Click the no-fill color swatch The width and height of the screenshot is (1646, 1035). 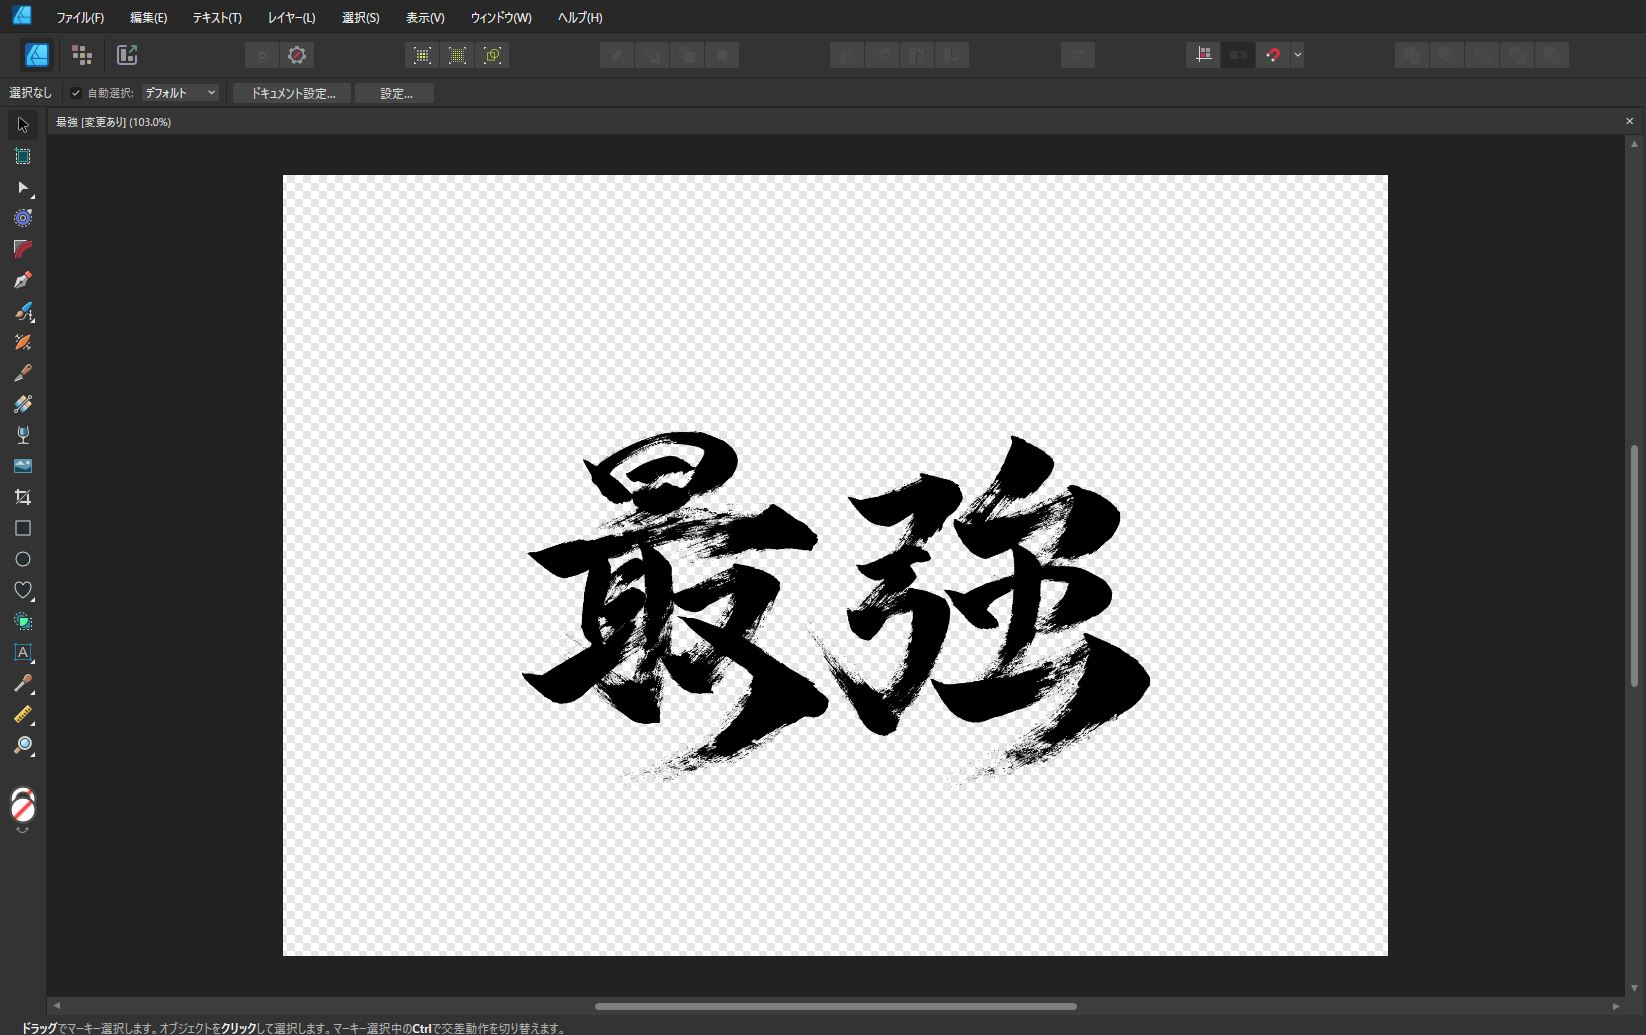tap(23, 805)
